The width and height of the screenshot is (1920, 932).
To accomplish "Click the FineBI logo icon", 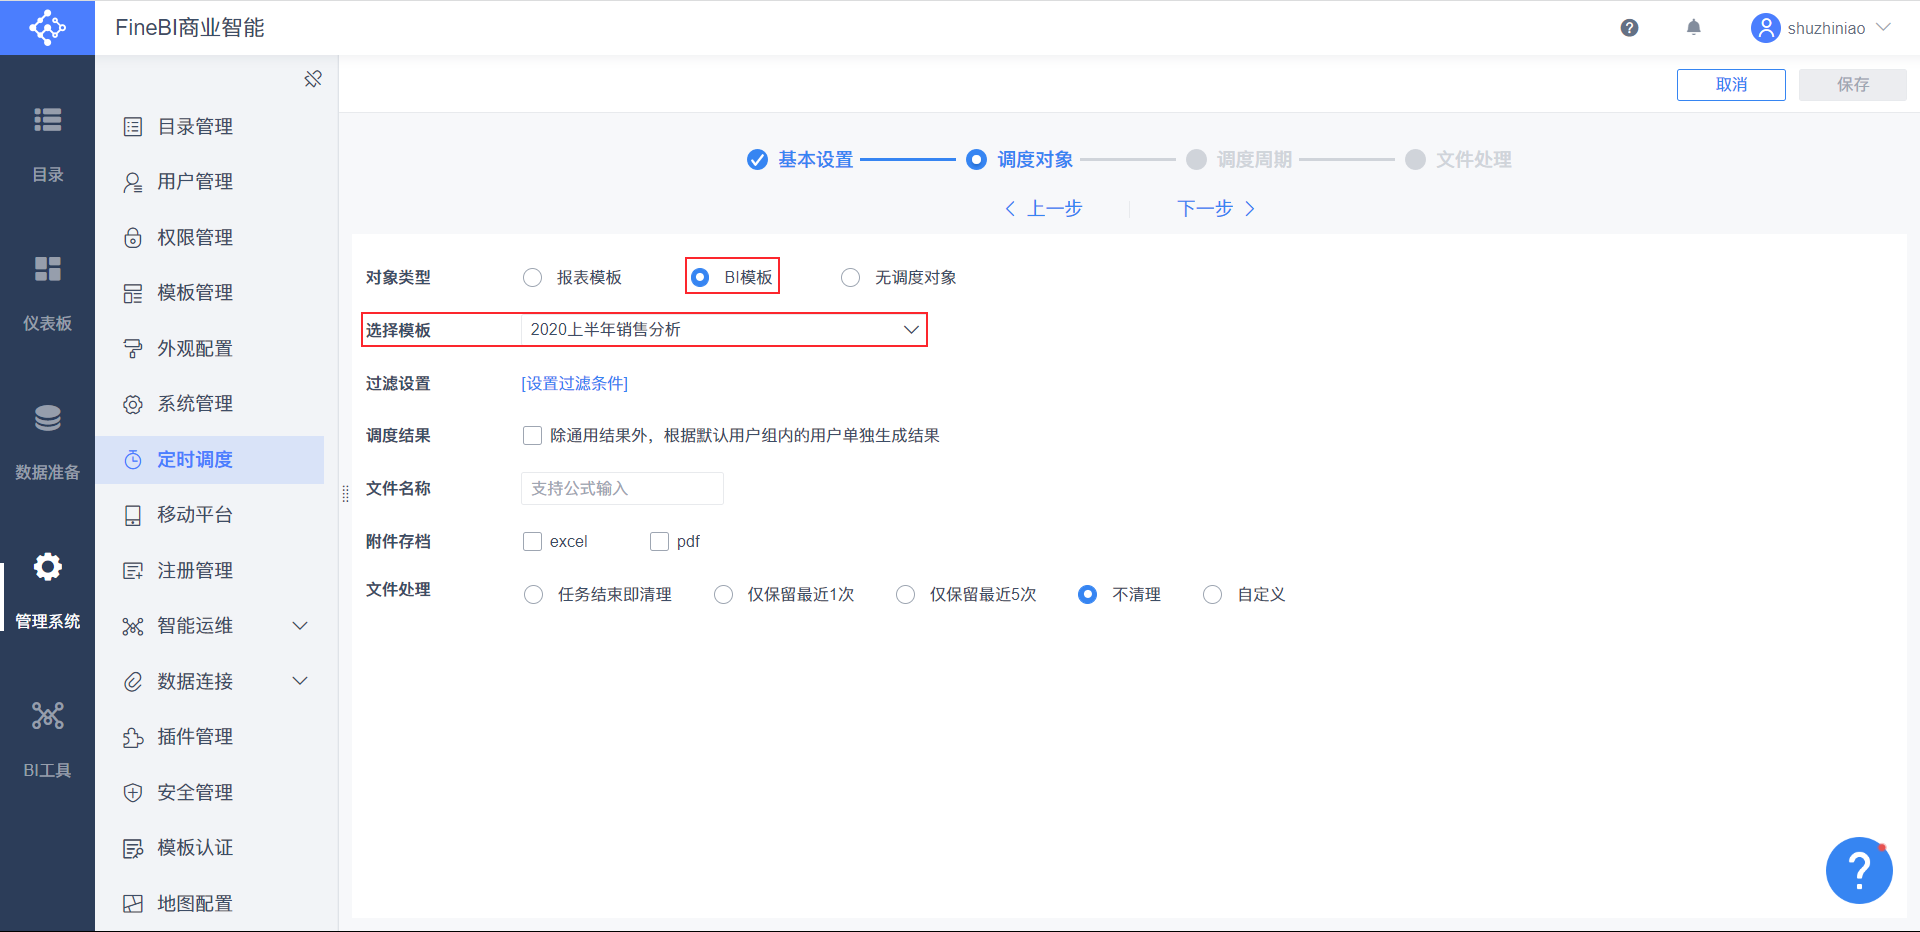I will [x=47, y=27].
